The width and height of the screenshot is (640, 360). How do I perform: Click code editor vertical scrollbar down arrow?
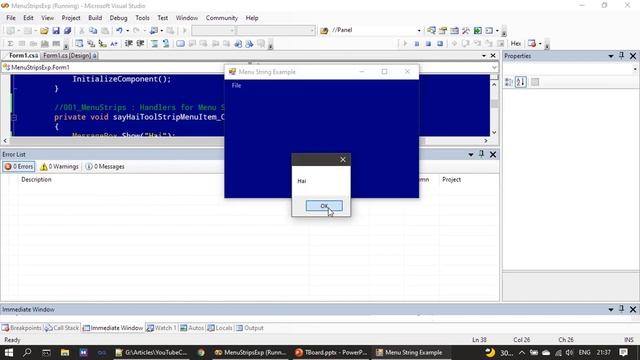[494, 132]
